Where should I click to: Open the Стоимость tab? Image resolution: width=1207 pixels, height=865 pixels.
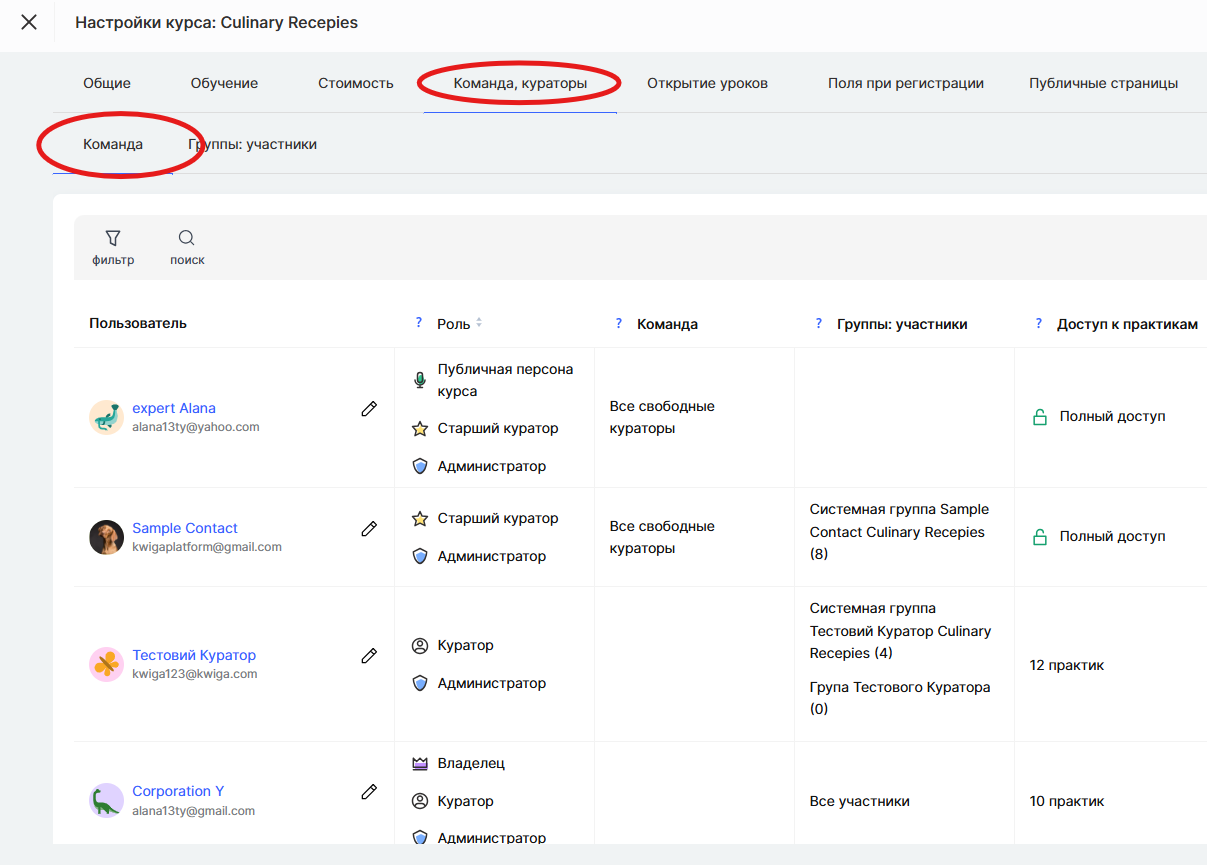click(356, 83)
